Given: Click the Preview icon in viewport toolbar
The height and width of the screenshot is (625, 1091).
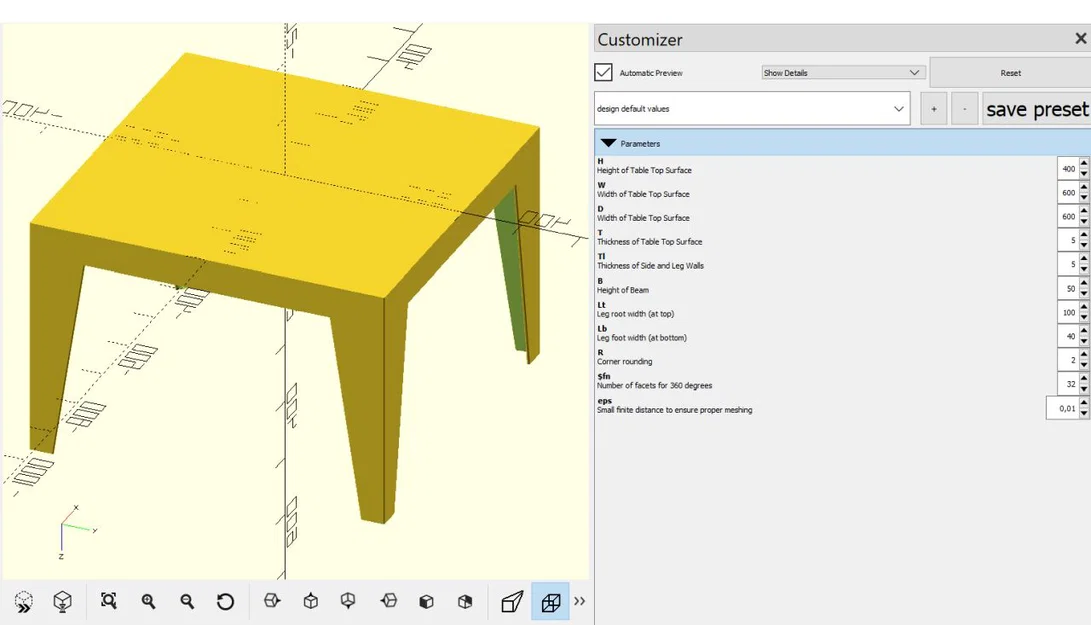Looking at the screenshot, I should [24, 601].
